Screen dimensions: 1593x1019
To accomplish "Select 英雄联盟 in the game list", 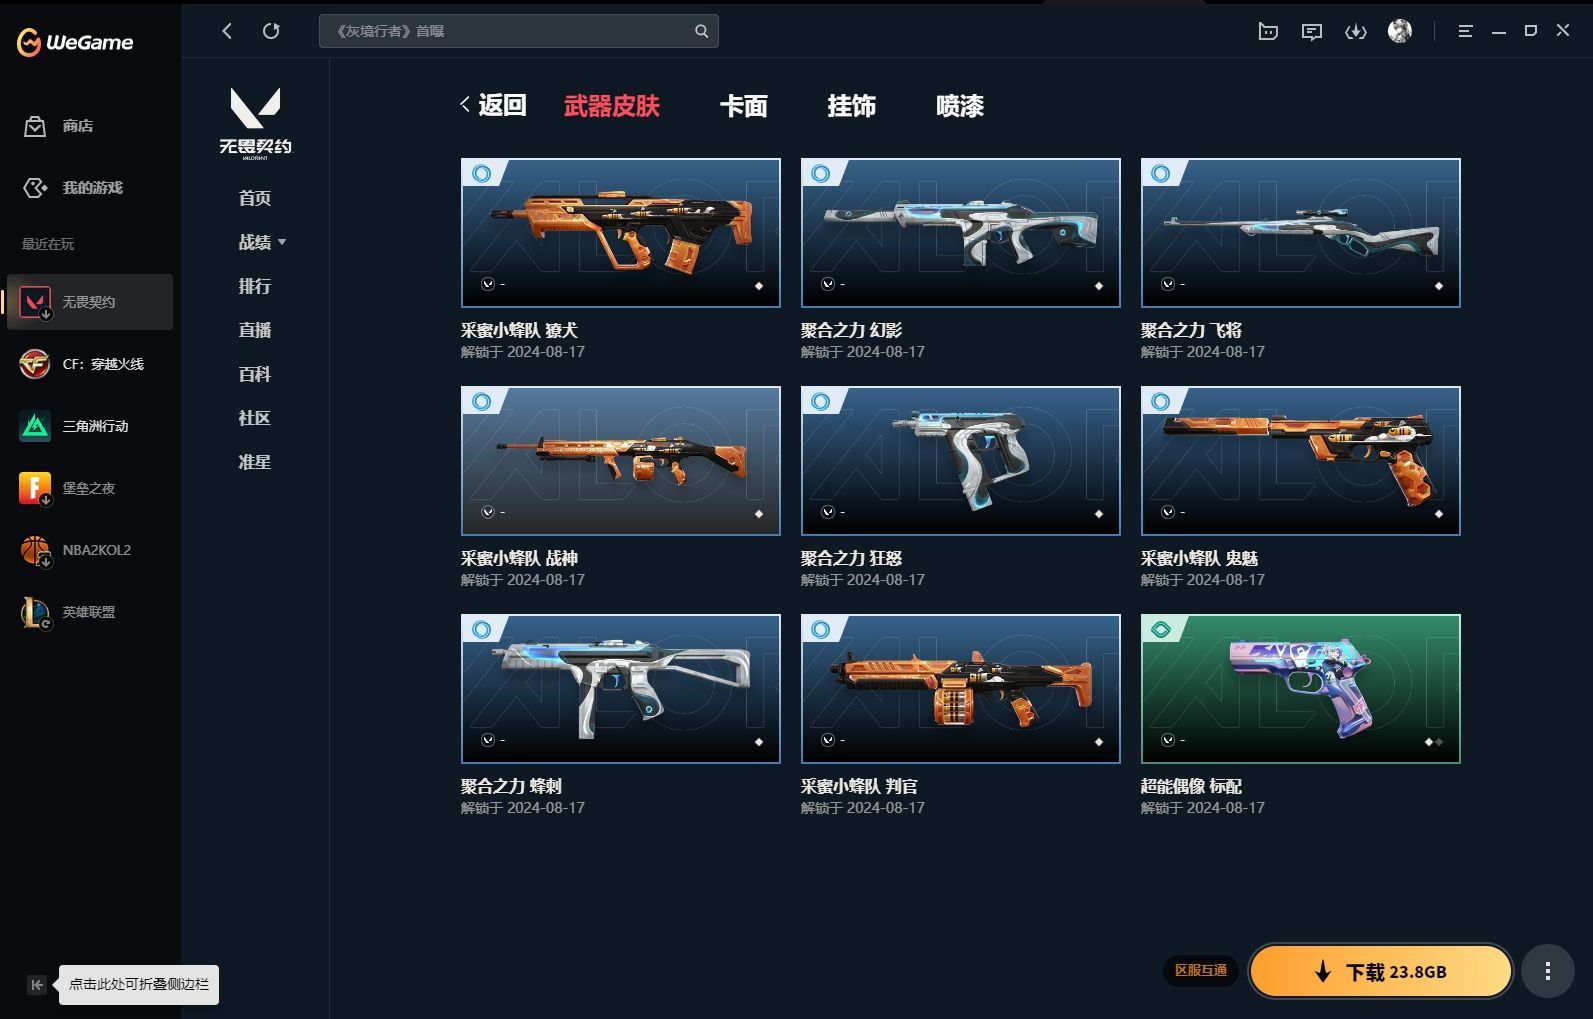I will click(88, 612).
